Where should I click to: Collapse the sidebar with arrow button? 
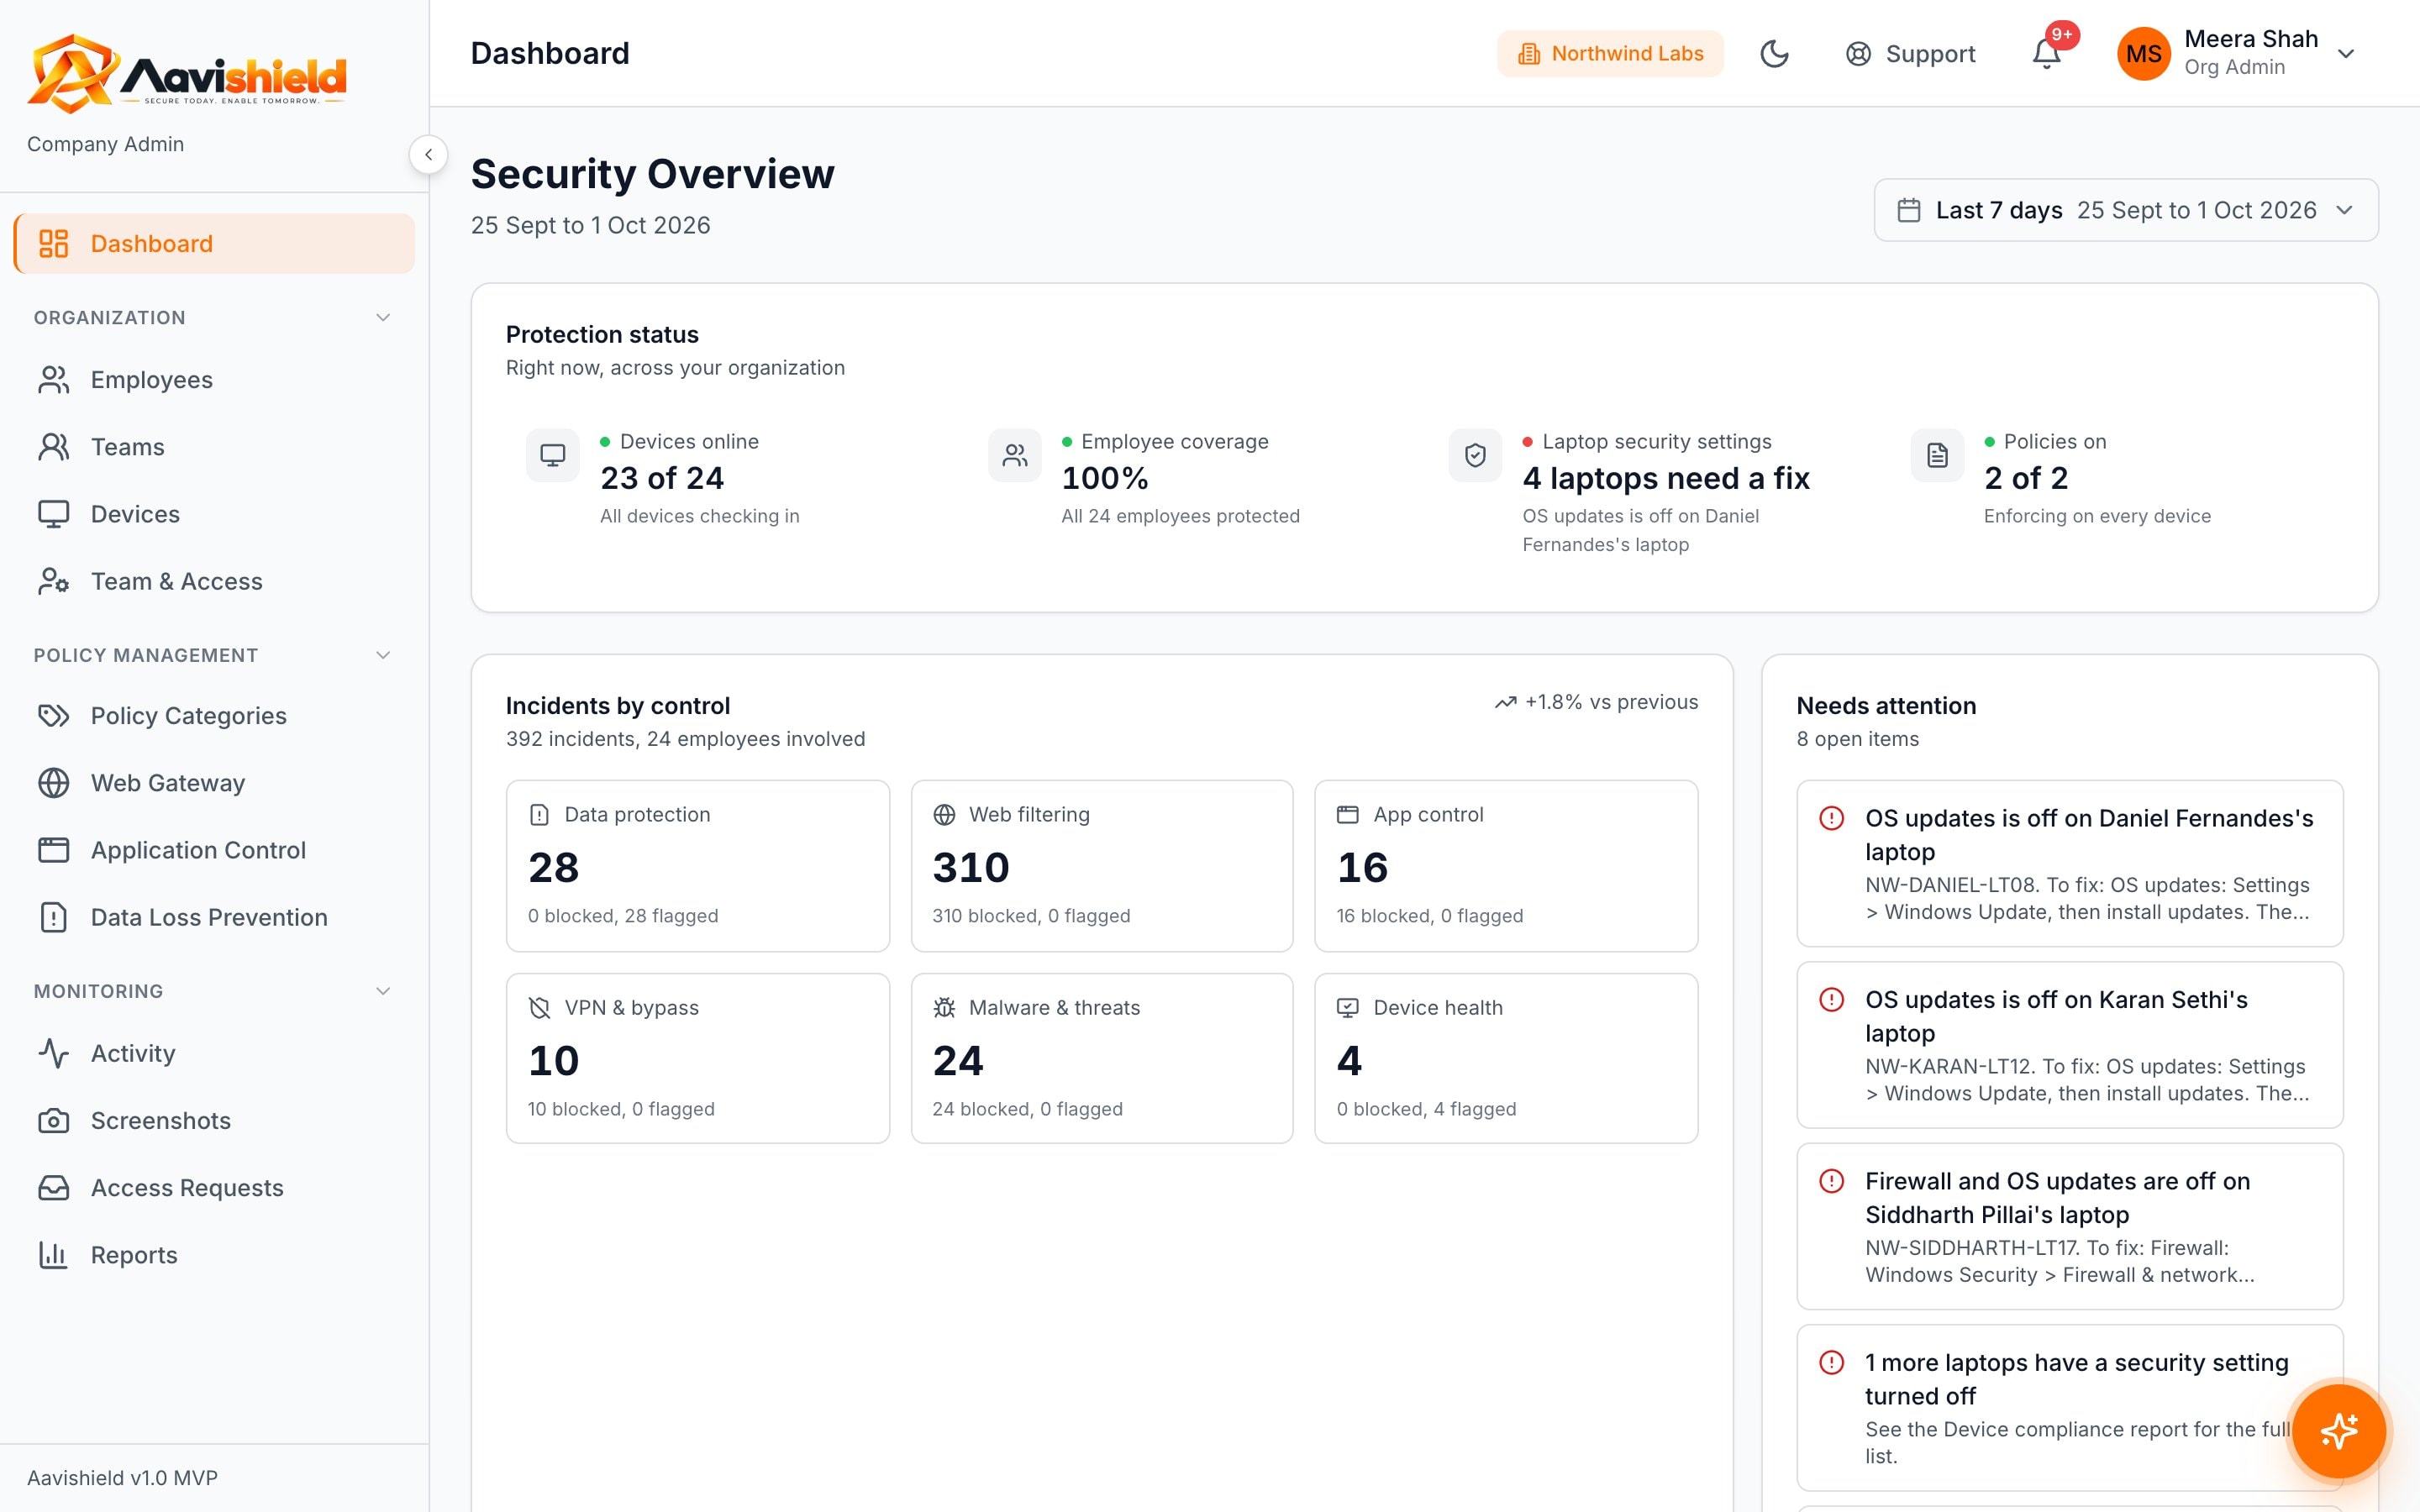click(428, 155)
